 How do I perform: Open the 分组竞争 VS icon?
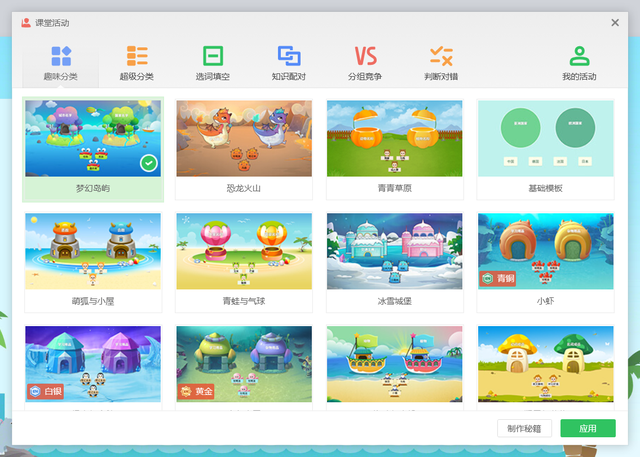[365, 56]
